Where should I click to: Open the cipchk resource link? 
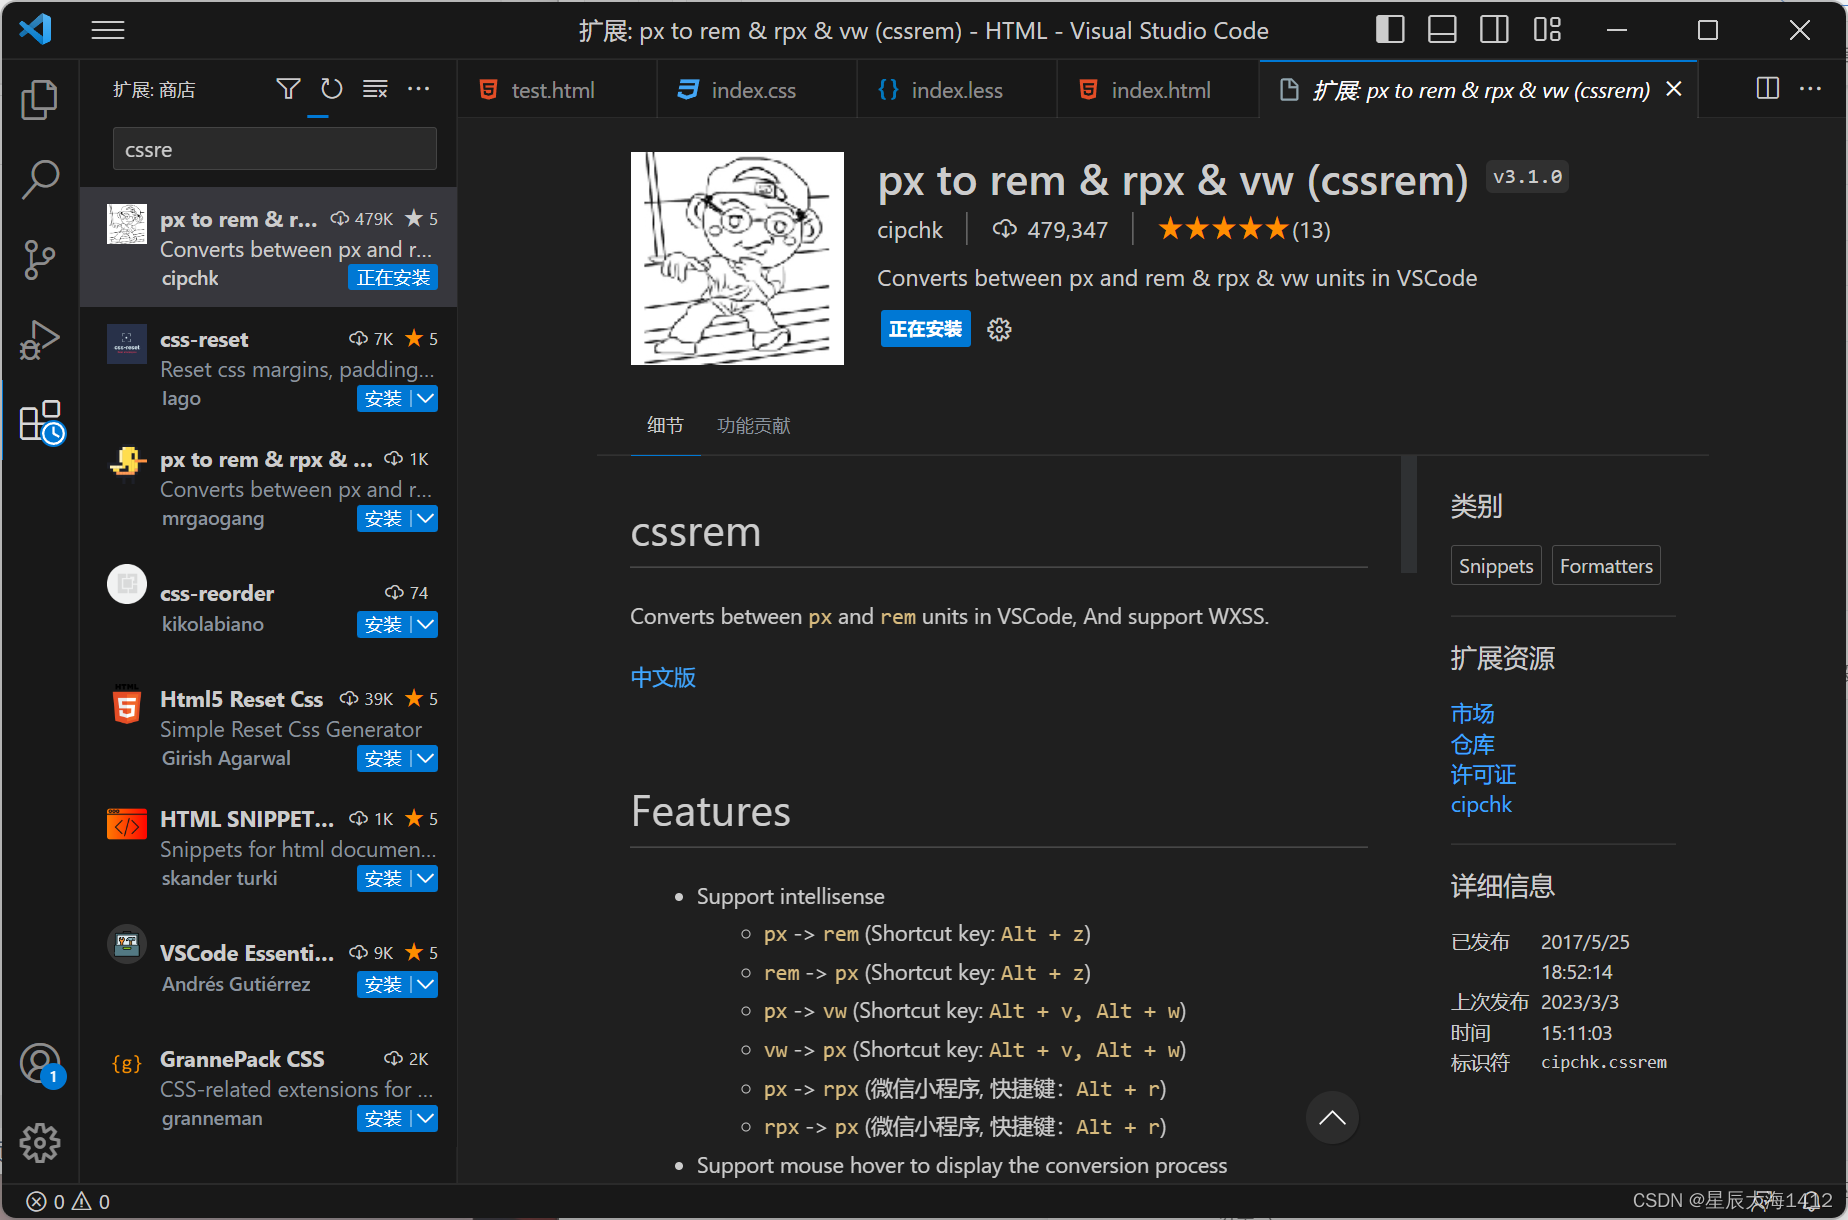click(1481, 804)
